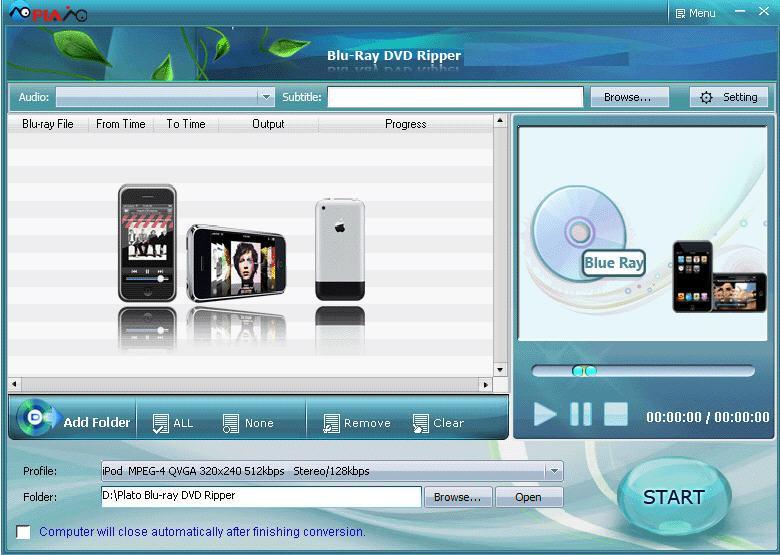
Task: Play the preview video
Action: click(x=544, y=414)
